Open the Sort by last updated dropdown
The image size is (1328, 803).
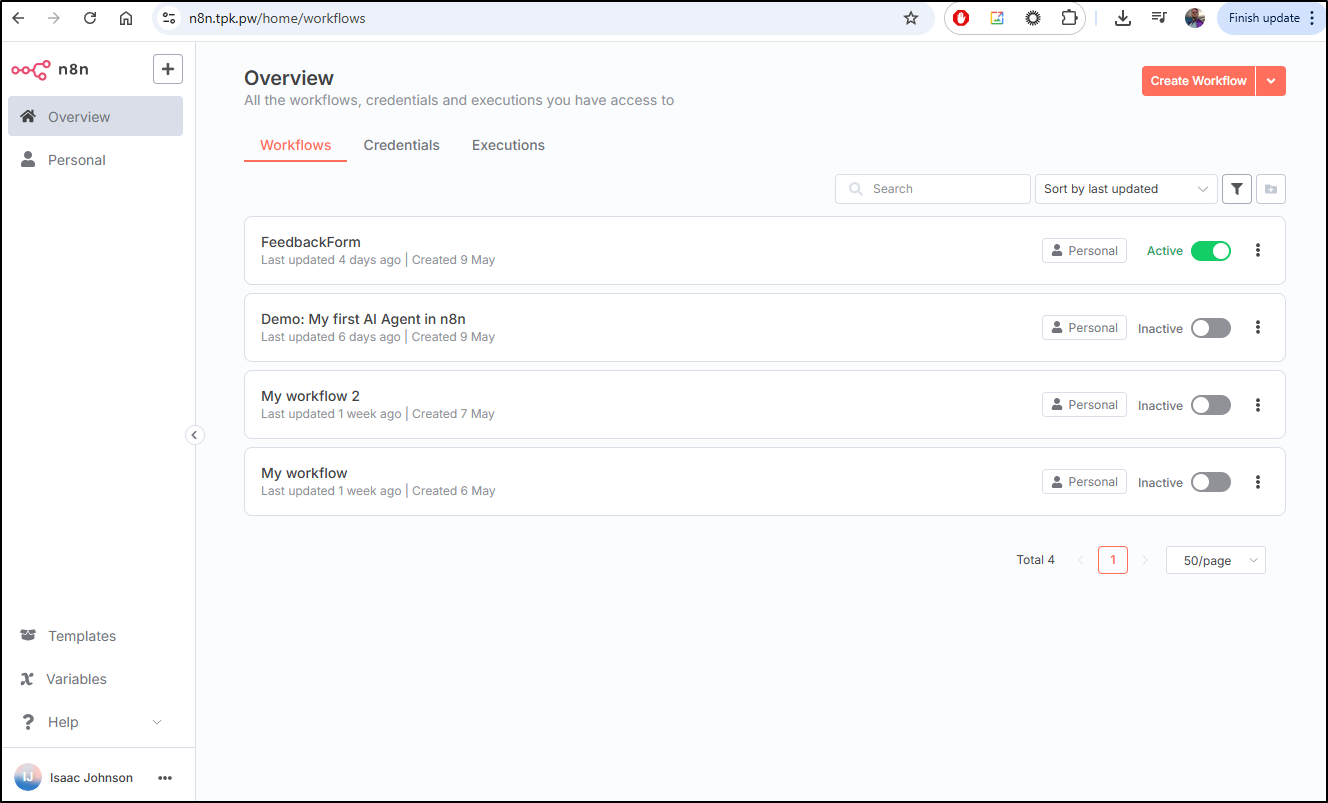pos(1125,189)
